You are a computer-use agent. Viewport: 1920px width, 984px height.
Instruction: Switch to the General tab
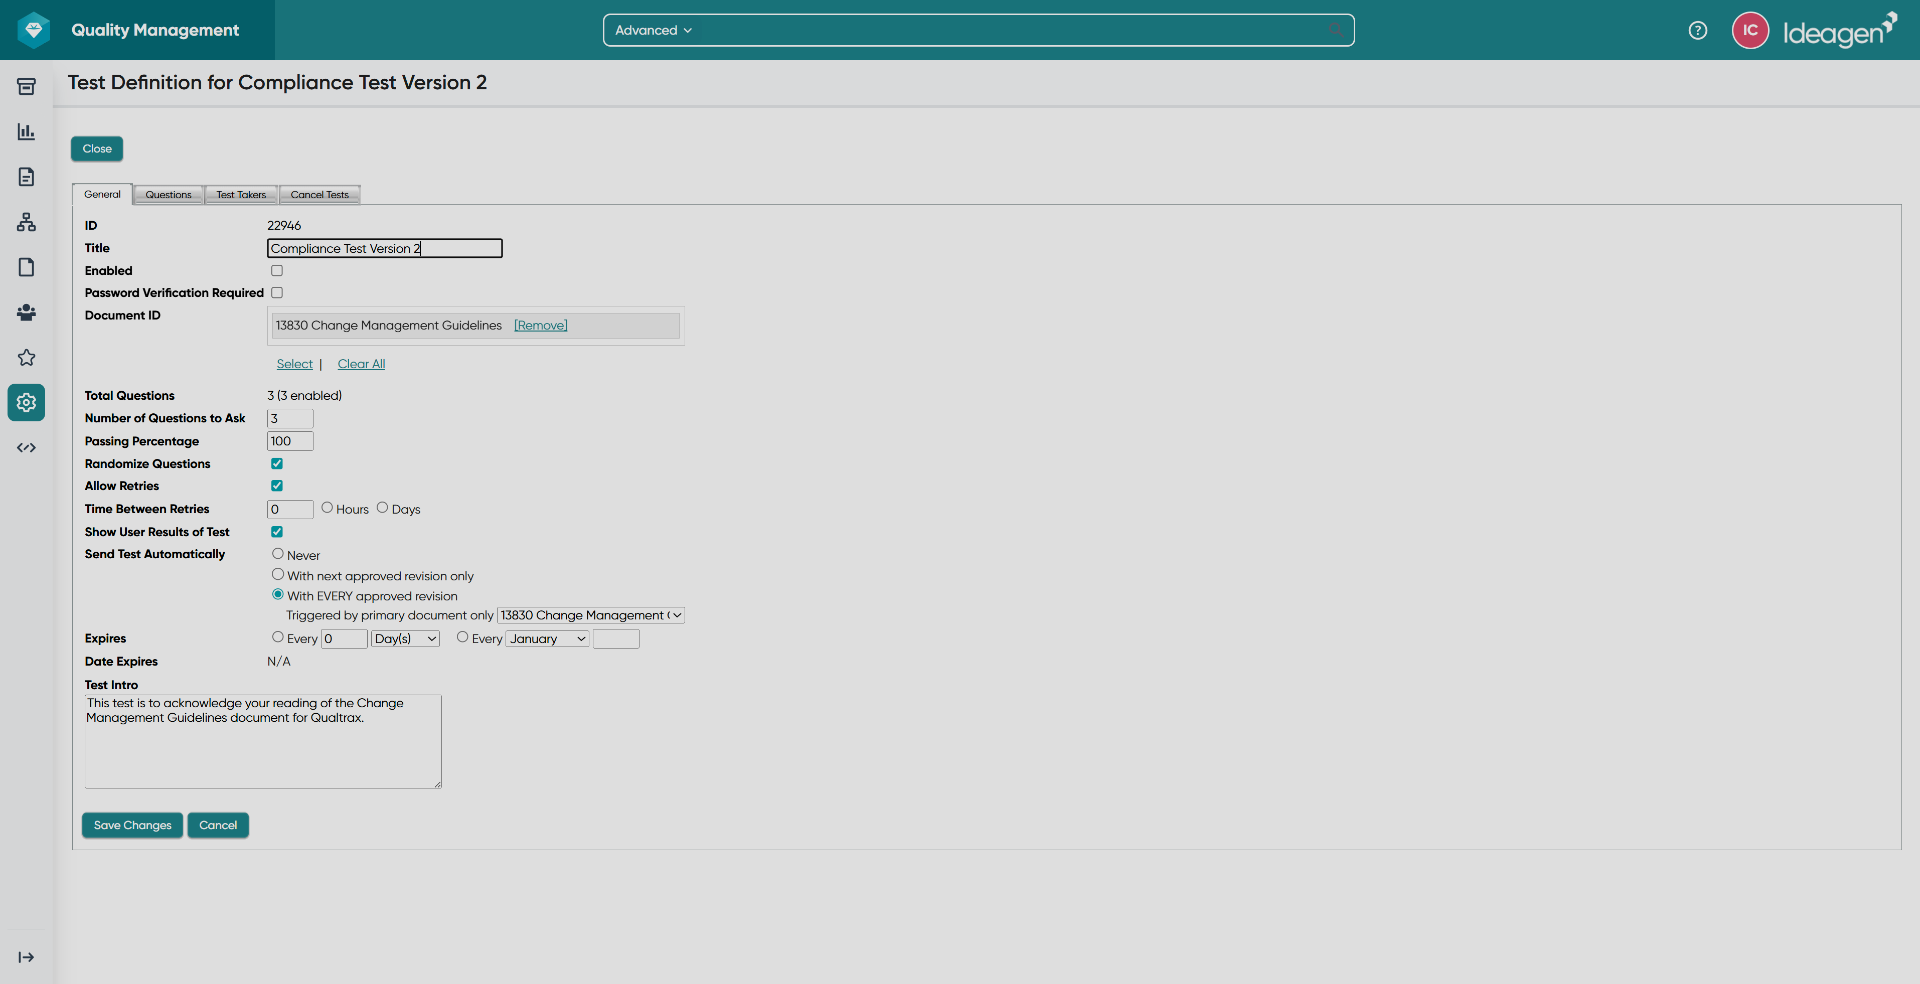pyautogui.click(x=102, y=195)
